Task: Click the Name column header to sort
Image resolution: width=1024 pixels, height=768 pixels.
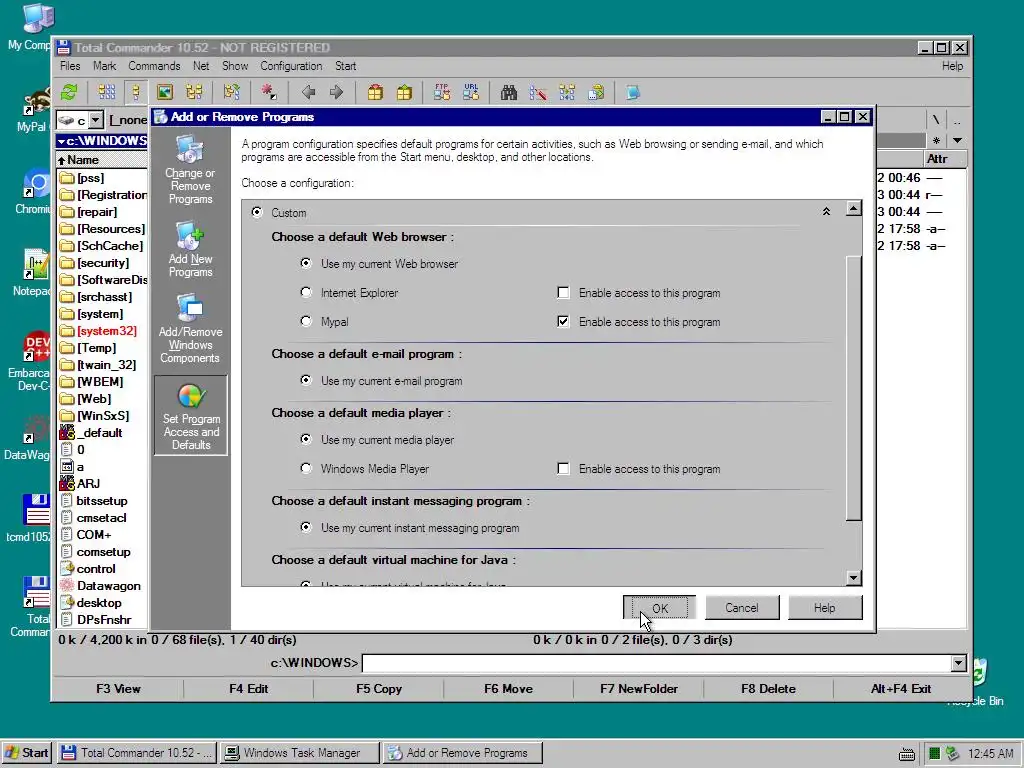Action: tap(102, 160)
